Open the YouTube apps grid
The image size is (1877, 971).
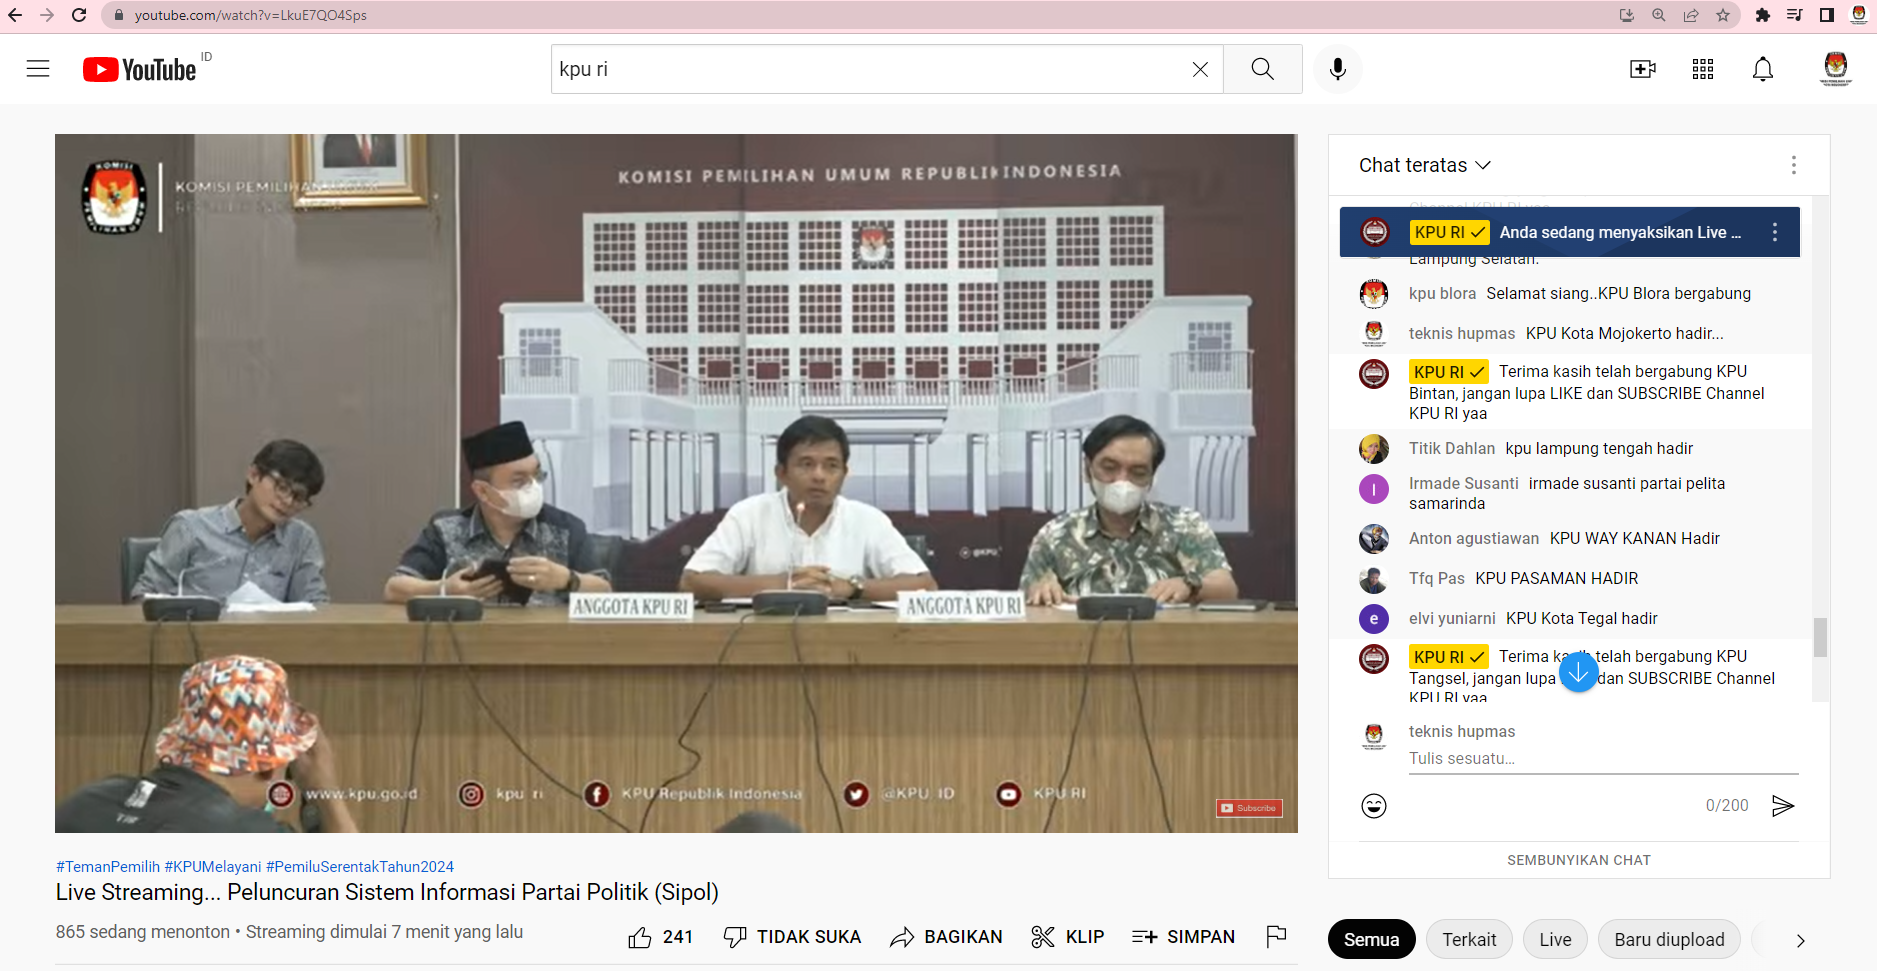pyautogui.click(x=1702, y=69)
